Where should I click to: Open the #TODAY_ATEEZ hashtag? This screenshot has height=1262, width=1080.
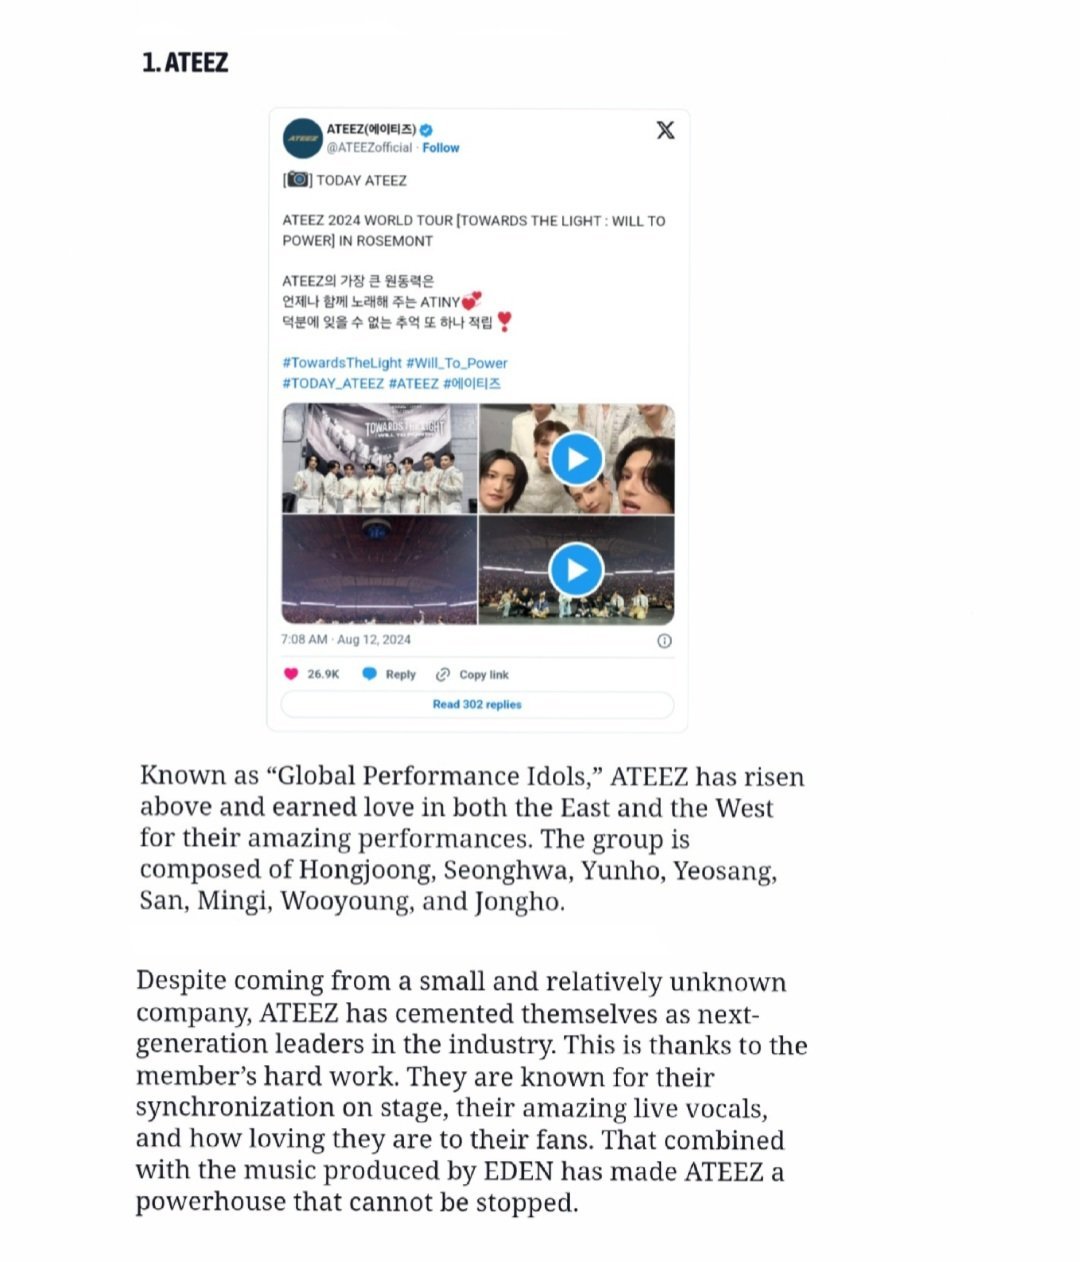click(333, 383)
